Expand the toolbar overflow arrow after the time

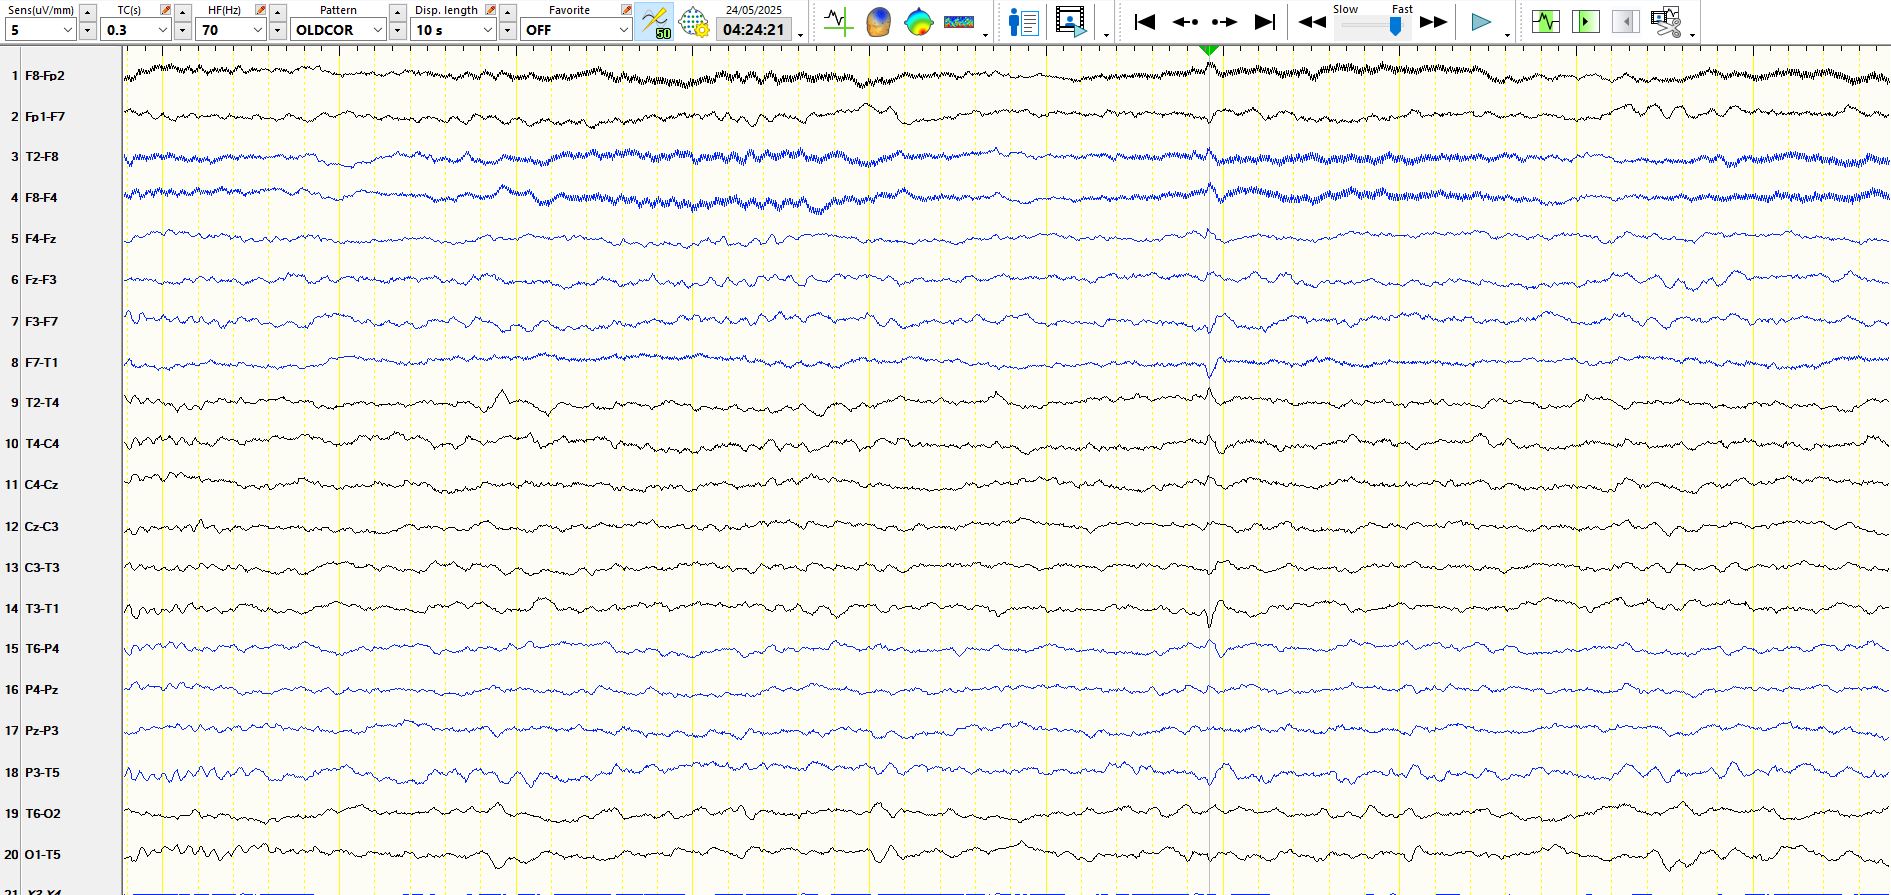(801, 35)
